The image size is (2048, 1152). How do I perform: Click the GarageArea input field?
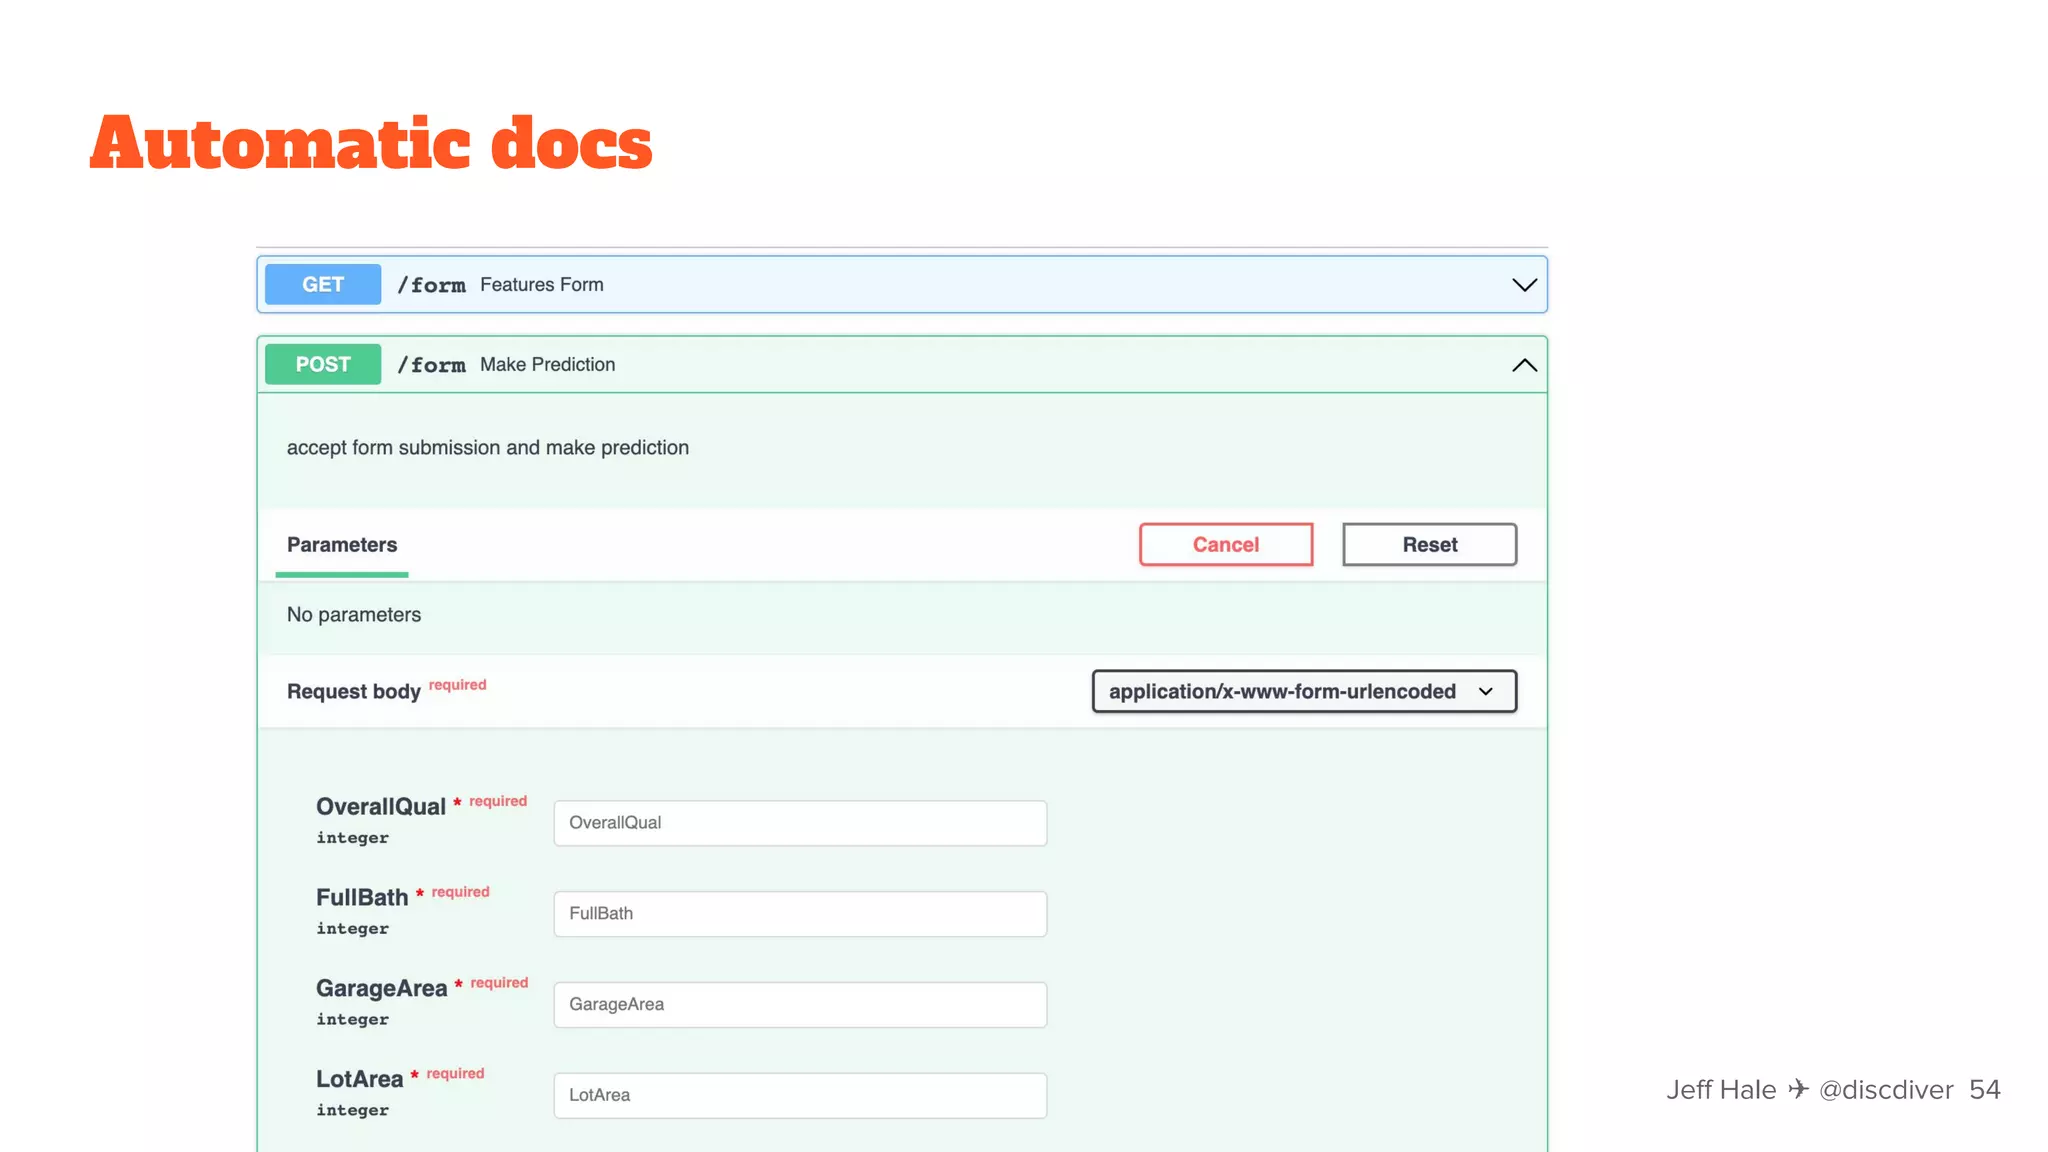tap(800, 1004)
